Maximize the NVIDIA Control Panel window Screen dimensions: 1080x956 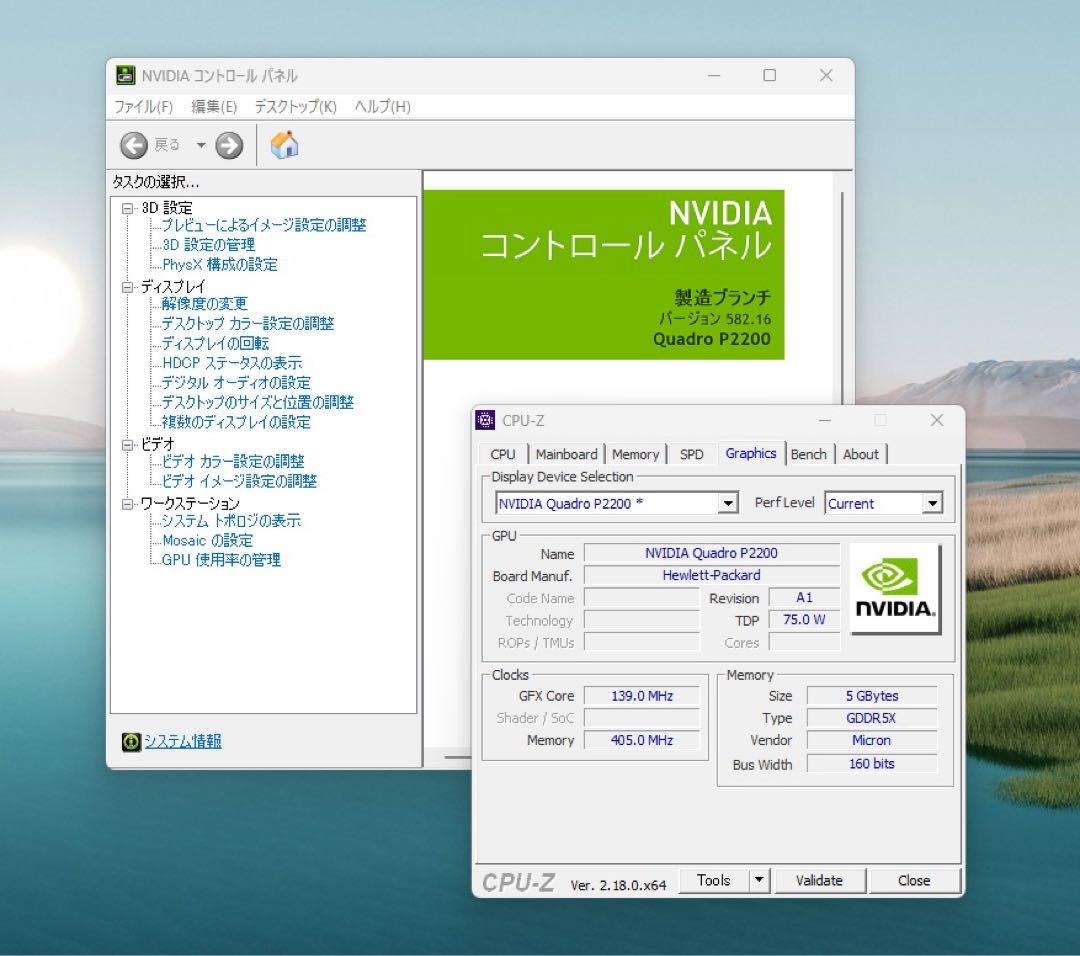click(770, 75)
